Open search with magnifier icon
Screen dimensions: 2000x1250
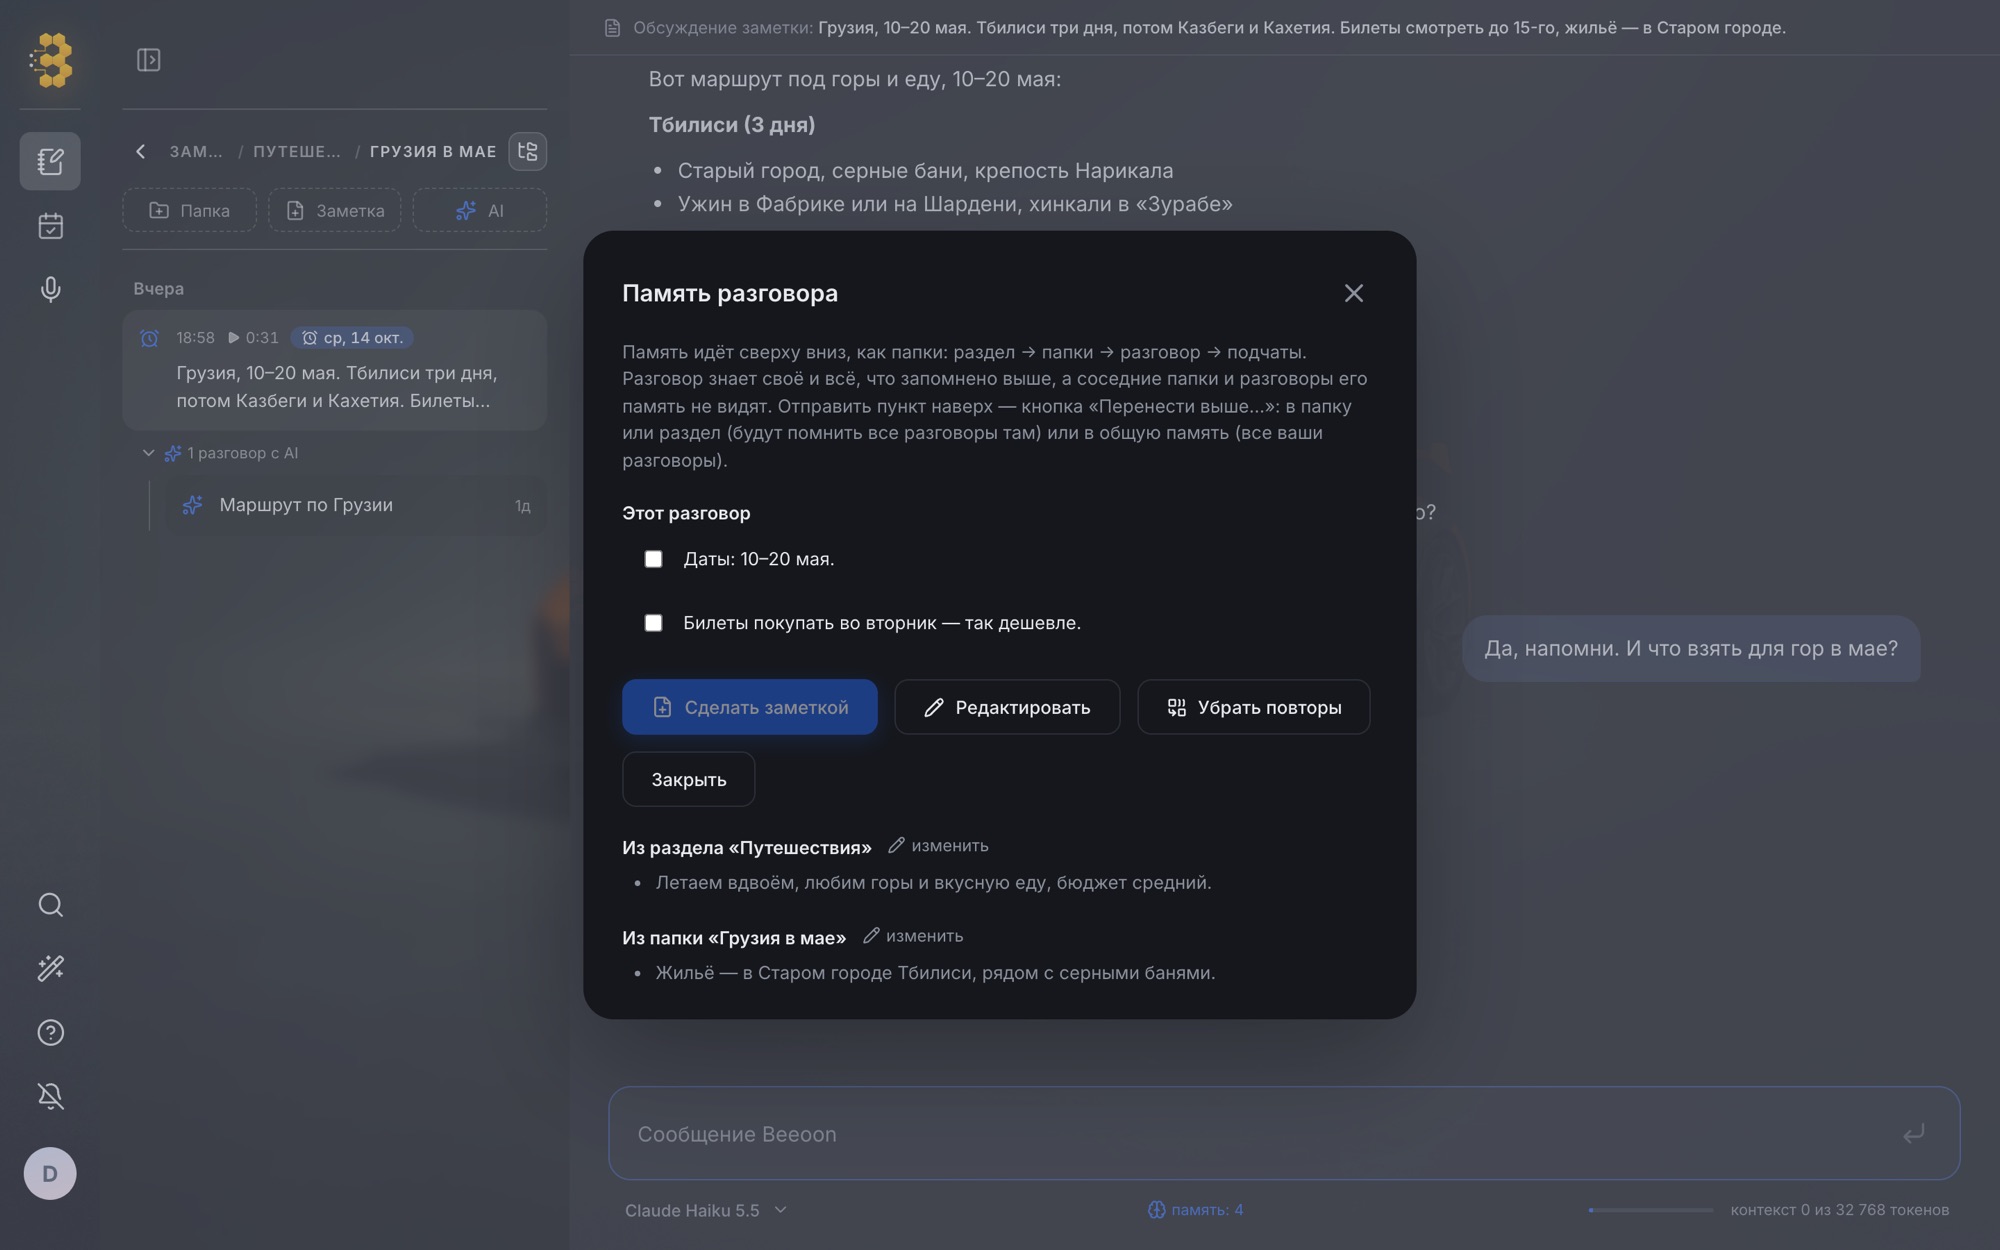[50, 905]
